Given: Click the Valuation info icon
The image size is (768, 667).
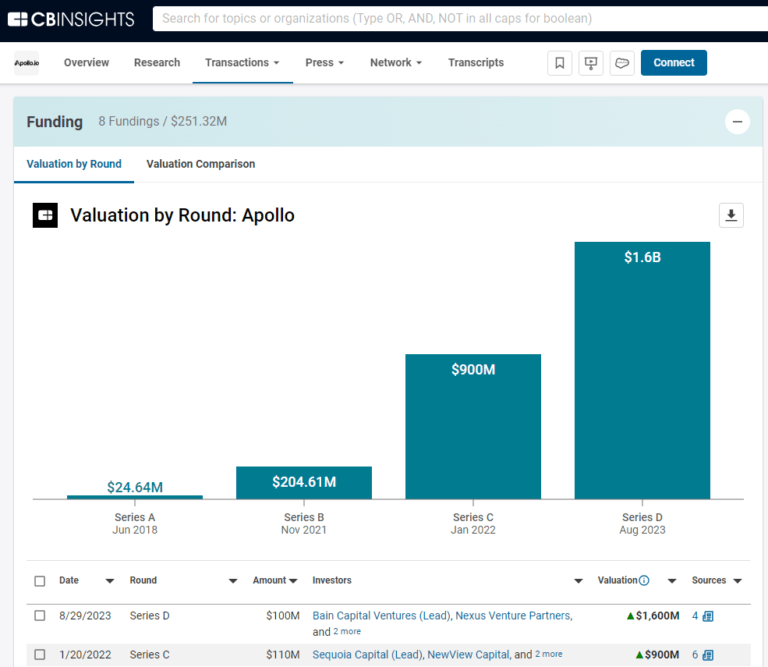Looking at the screenshot, I should click(x=645, y=580).
